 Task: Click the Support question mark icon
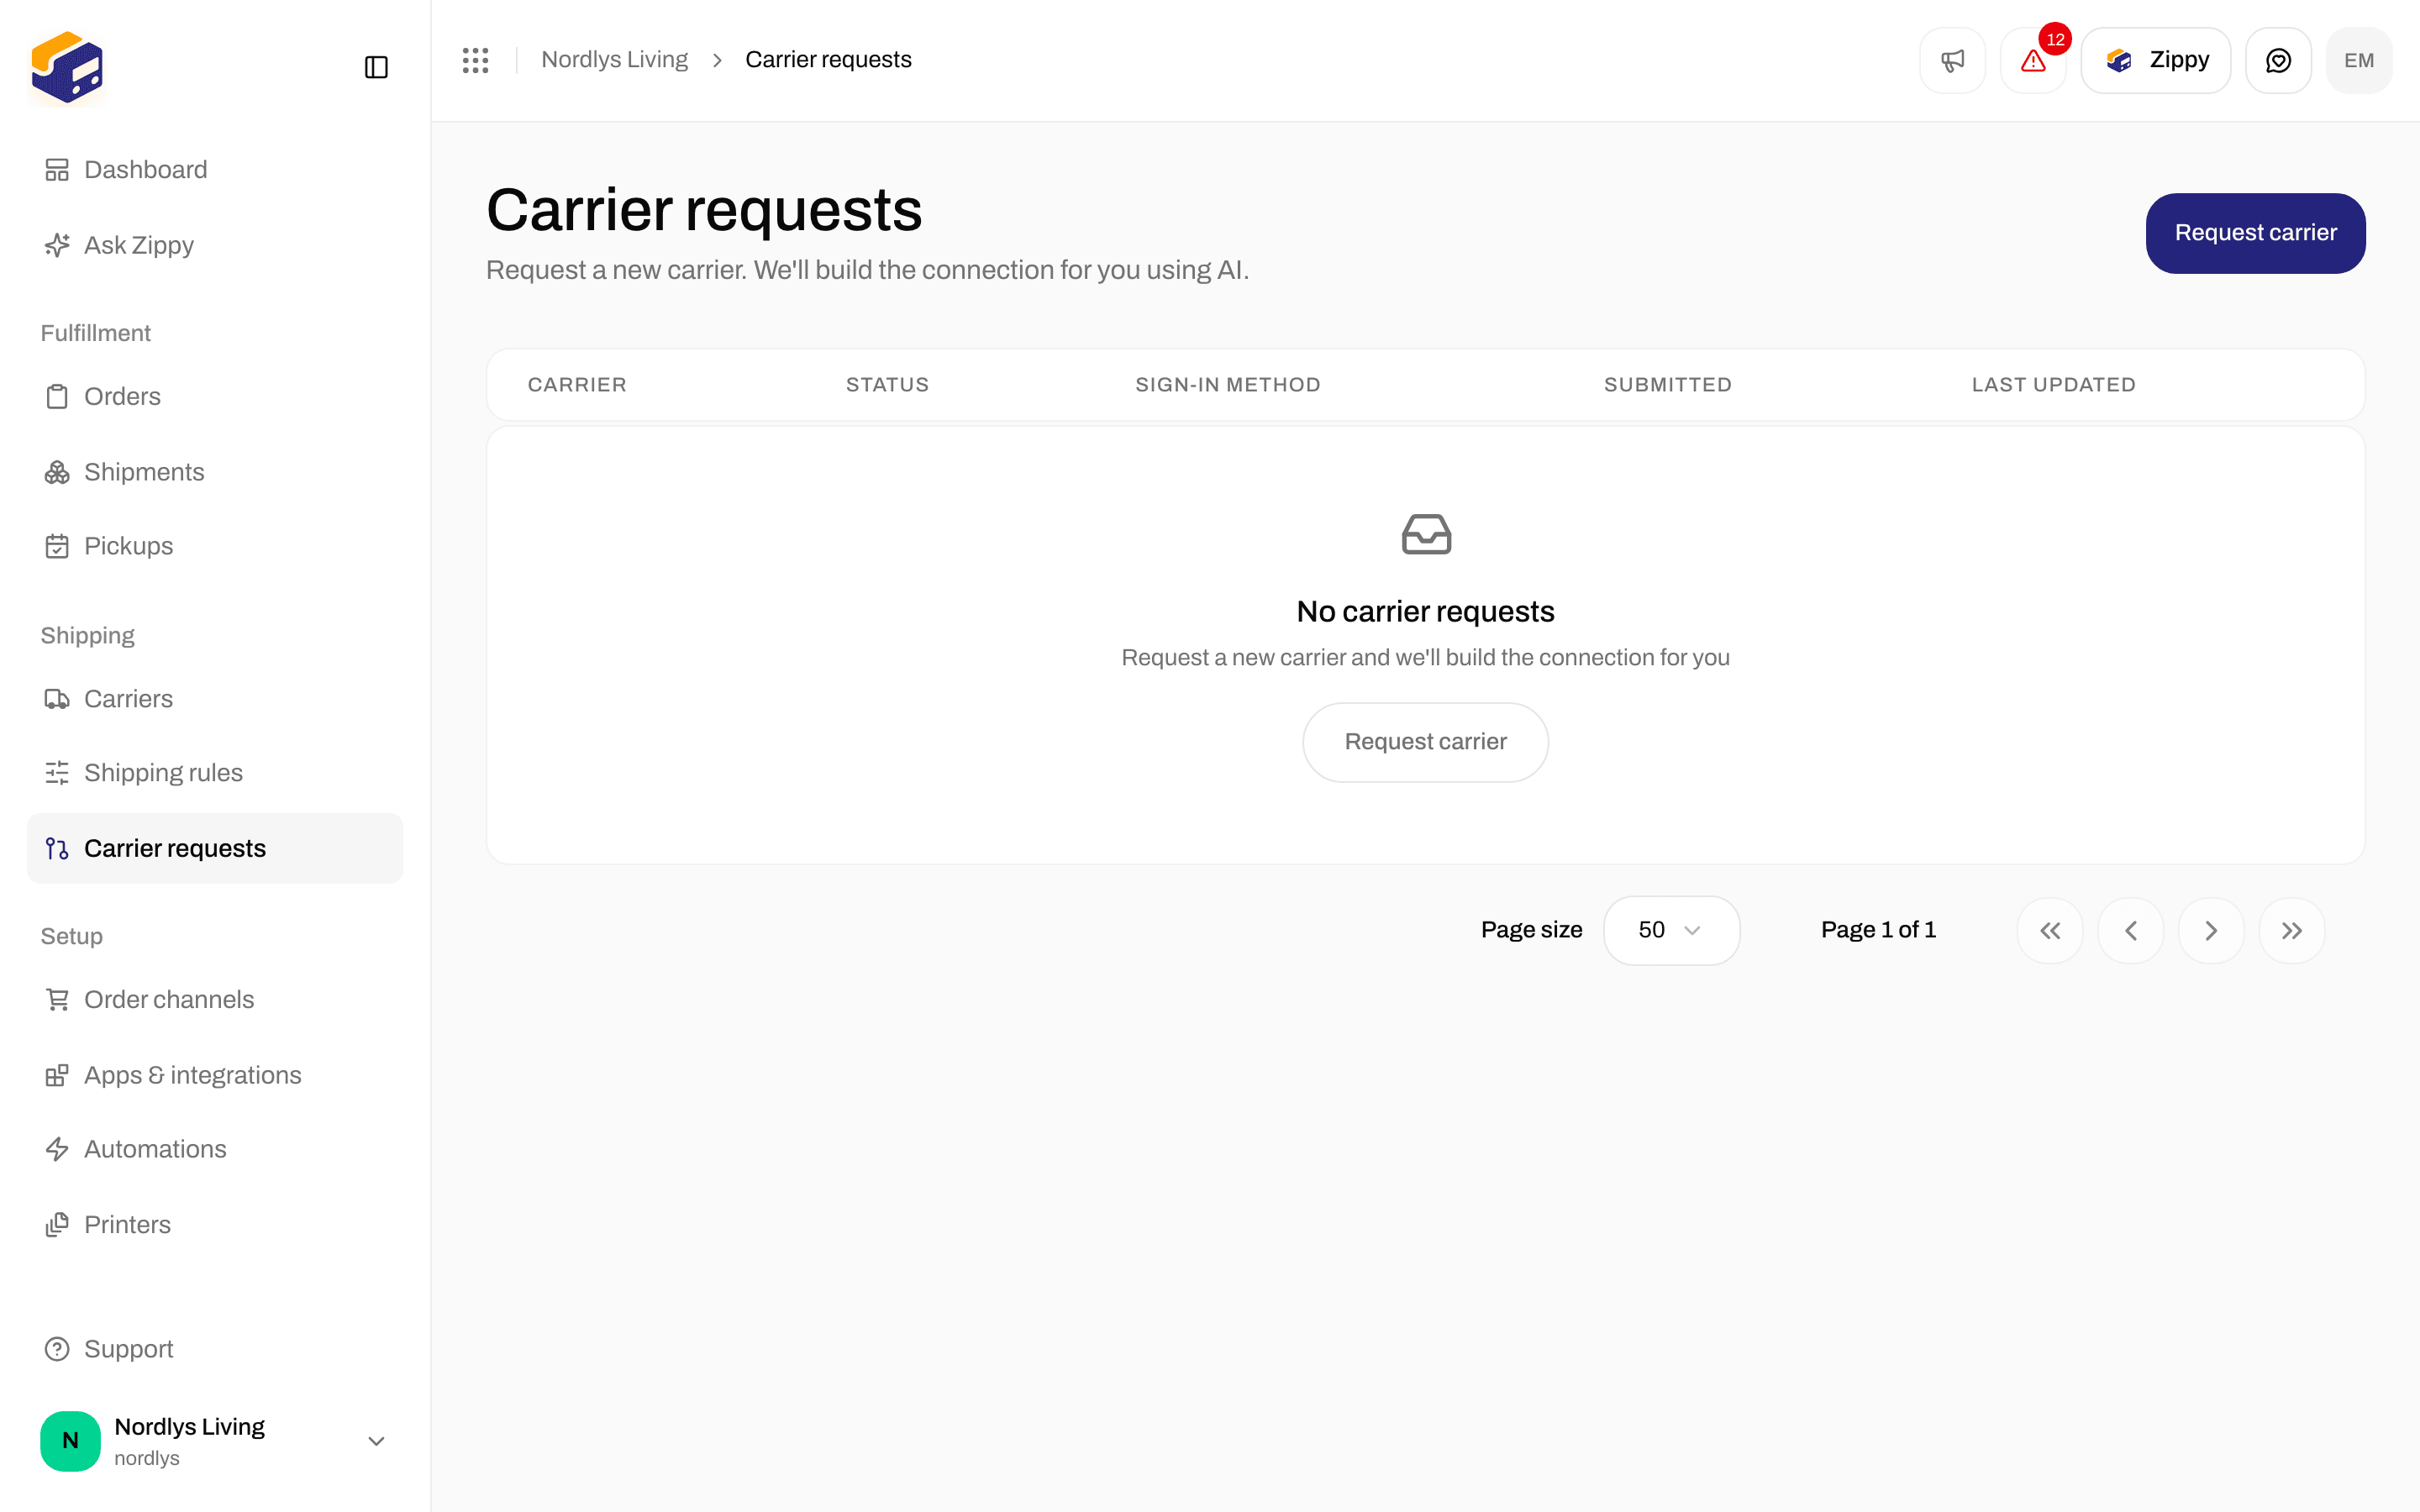(x=57, y=1349)
